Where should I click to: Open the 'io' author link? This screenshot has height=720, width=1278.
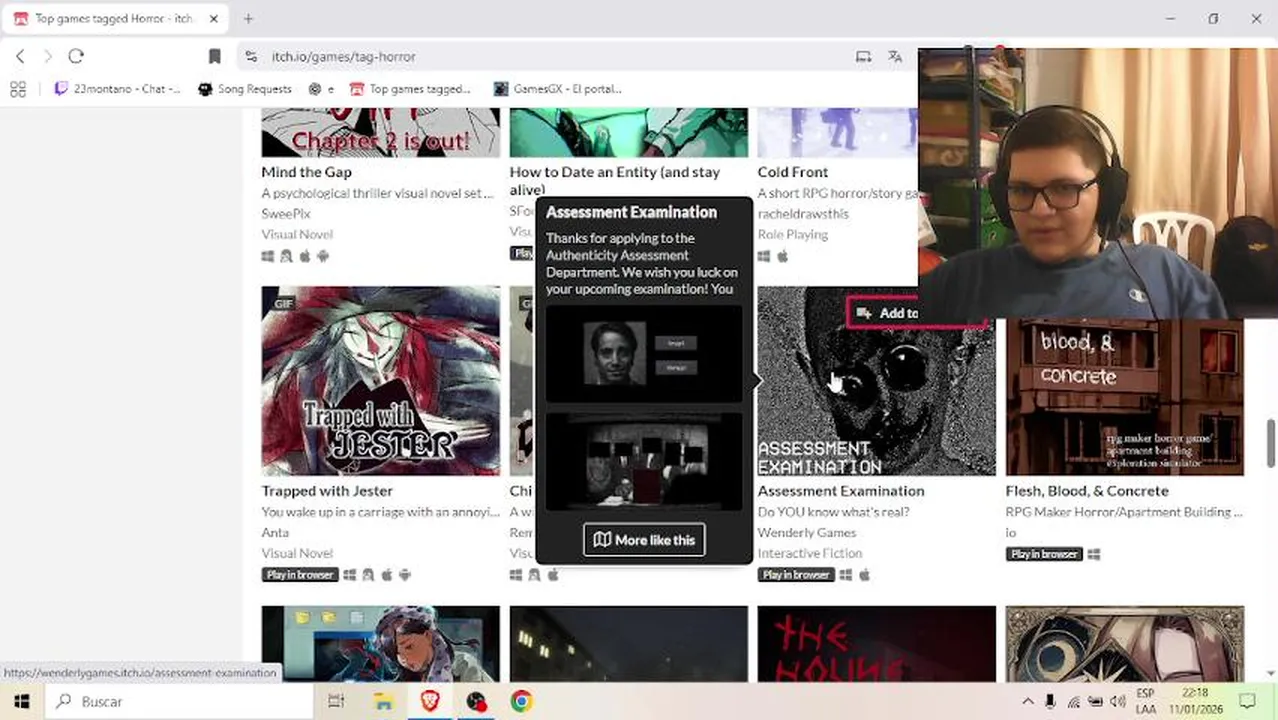click(1011, 532)
